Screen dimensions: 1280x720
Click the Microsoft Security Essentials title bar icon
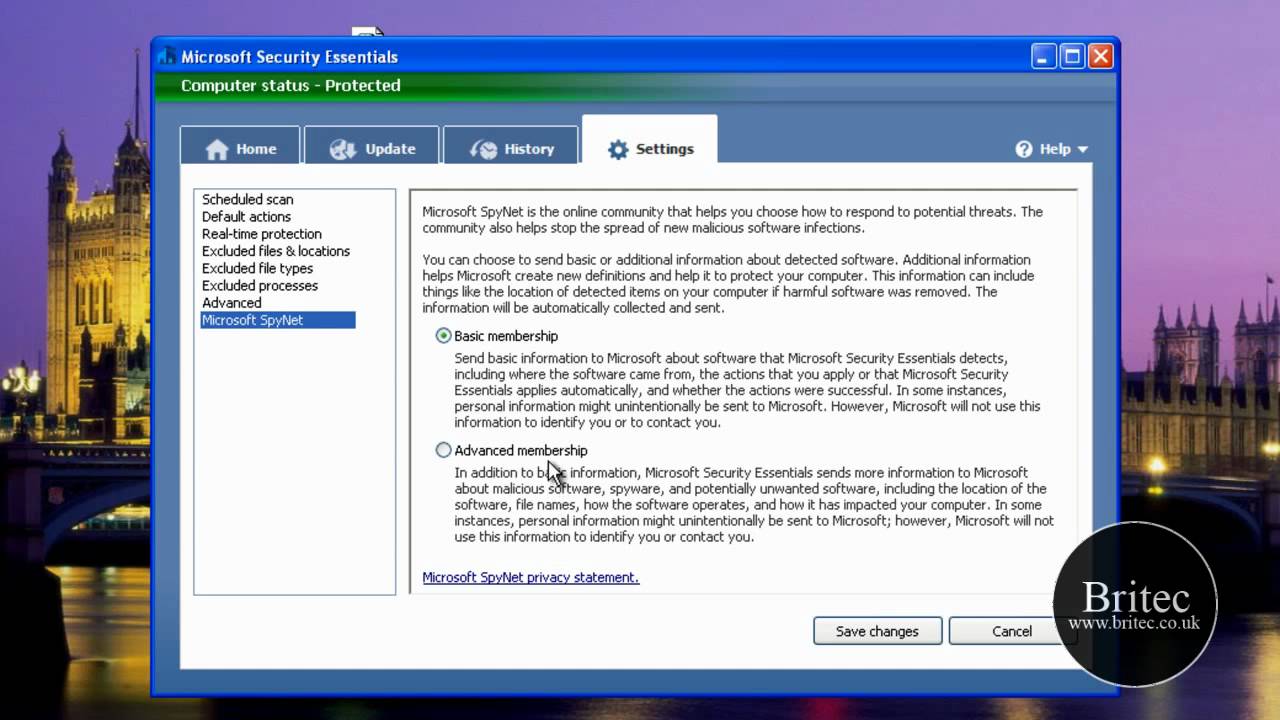[167, 56]
